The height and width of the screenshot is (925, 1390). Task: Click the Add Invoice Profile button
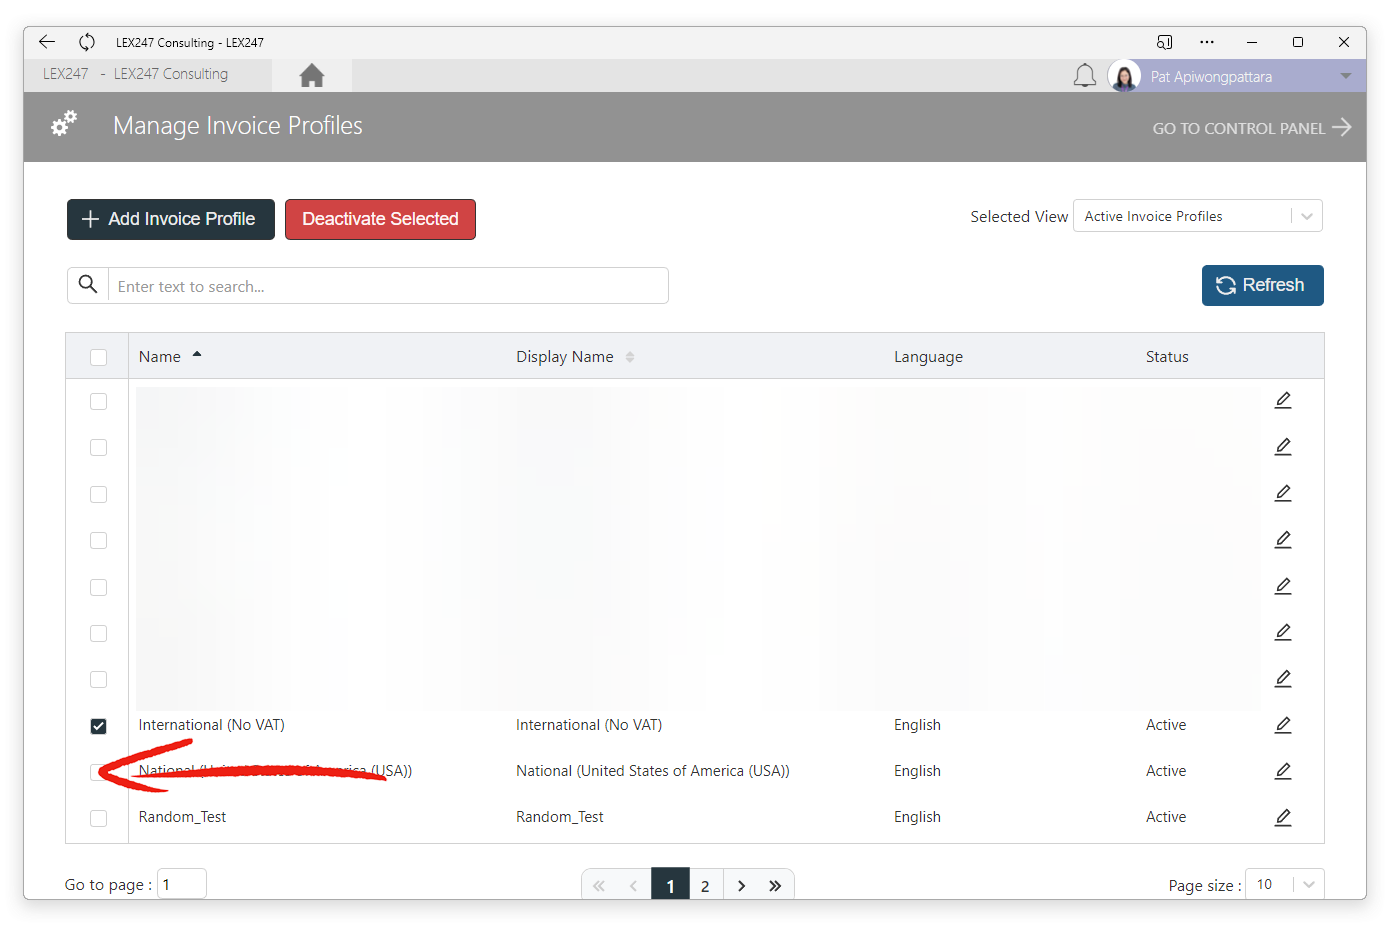171,219
